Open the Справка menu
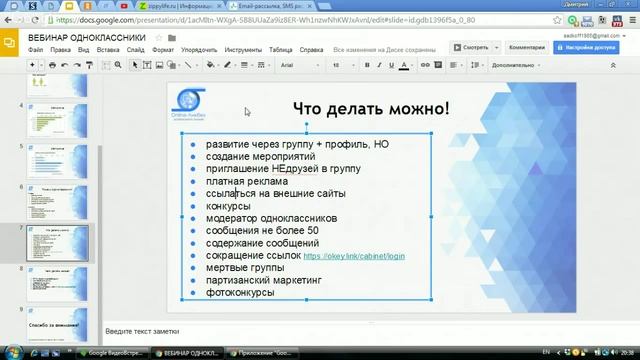 click(311, 50)
